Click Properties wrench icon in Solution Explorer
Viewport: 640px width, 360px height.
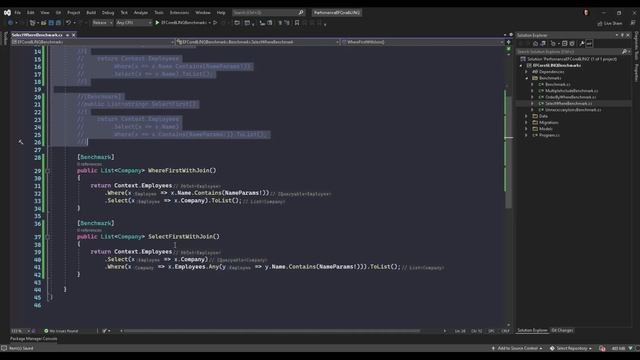(582, 44)
